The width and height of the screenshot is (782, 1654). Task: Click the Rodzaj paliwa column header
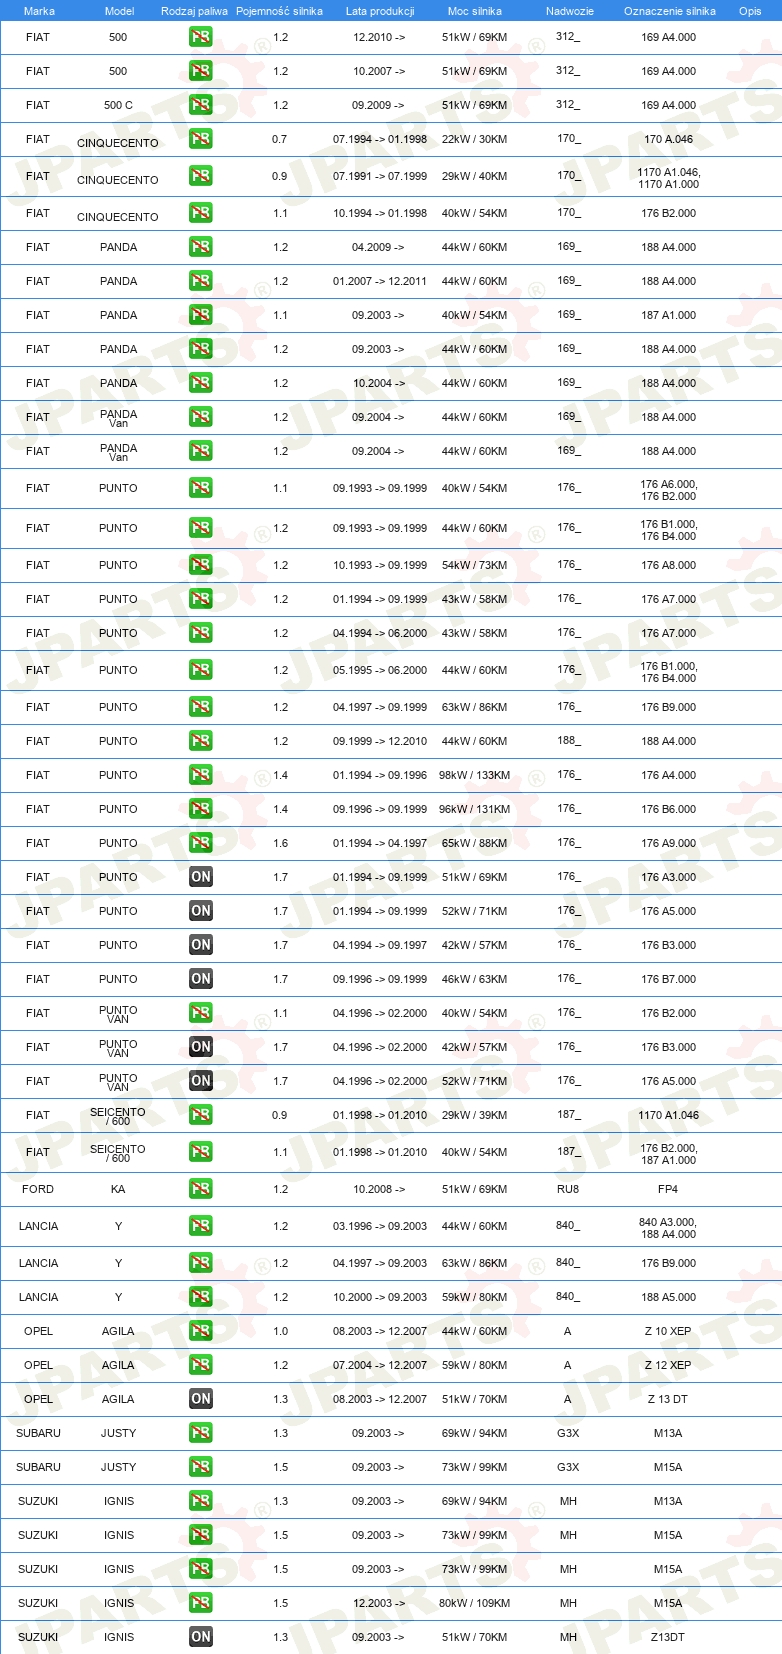[194, 11]
